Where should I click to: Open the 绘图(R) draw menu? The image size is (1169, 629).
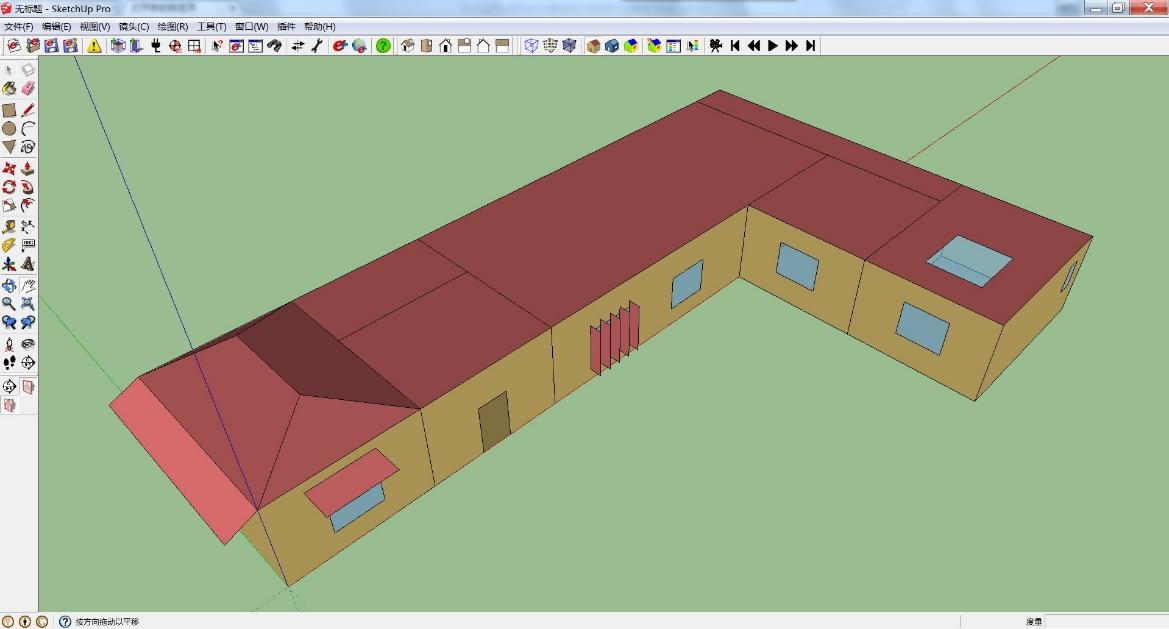pos(172,27)
